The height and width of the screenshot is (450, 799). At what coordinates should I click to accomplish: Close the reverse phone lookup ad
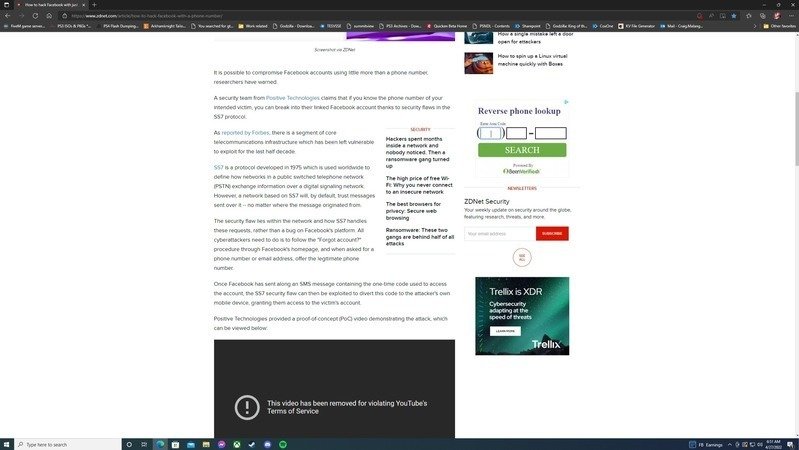pos(567,102)
